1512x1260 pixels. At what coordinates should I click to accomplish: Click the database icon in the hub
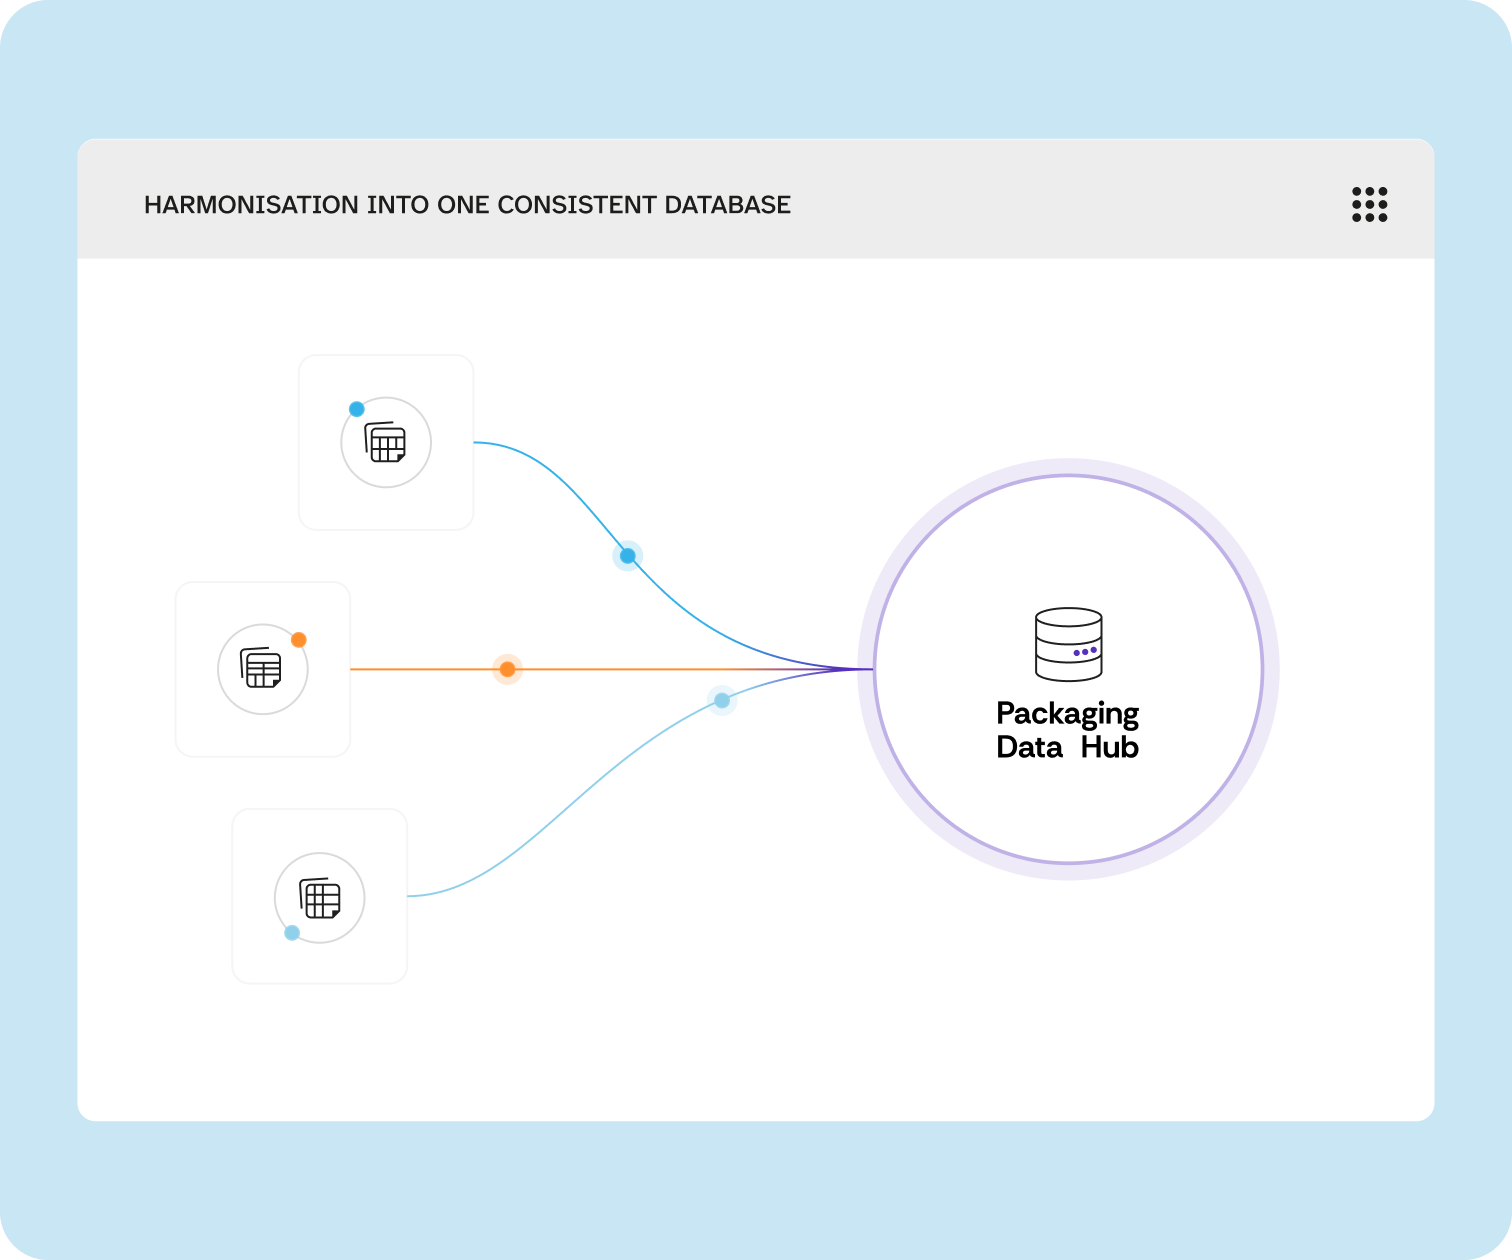pyautogui.click(x=1068, y=644)
